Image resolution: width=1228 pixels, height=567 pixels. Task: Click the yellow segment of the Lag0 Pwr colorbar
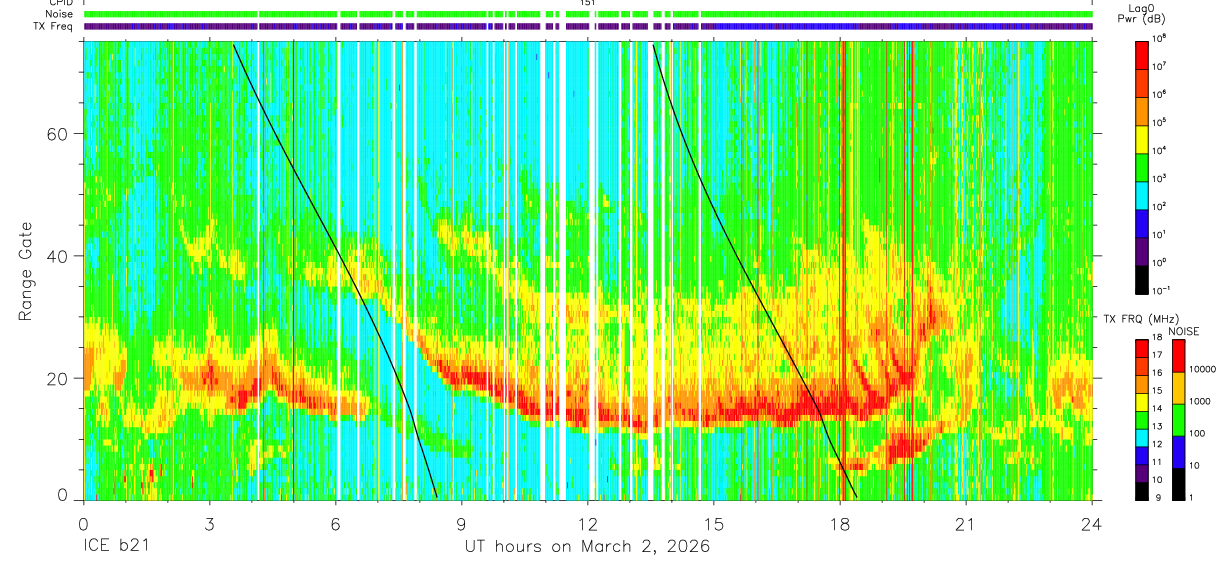[1142, 140]
